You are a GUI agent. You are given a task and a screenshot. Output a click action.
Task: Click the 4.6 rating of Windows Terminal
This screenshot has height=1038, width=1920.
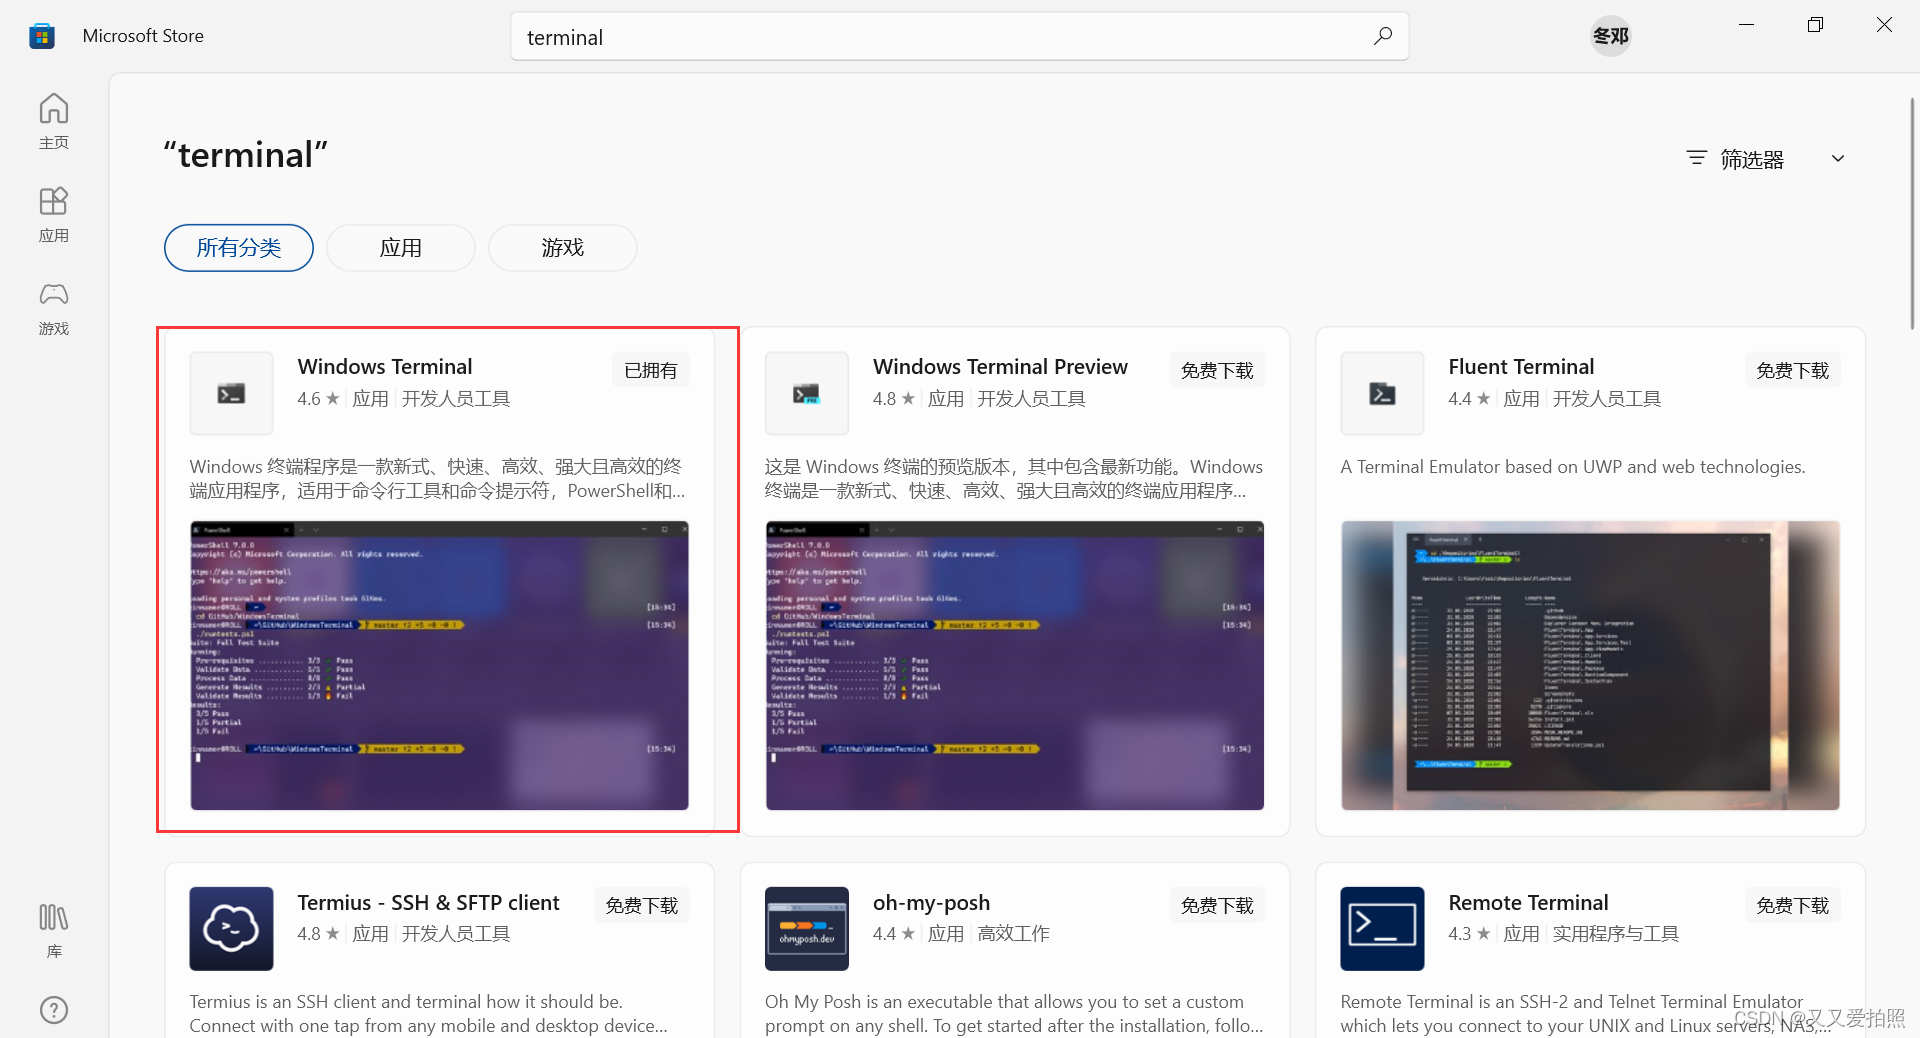coord(318,399)
